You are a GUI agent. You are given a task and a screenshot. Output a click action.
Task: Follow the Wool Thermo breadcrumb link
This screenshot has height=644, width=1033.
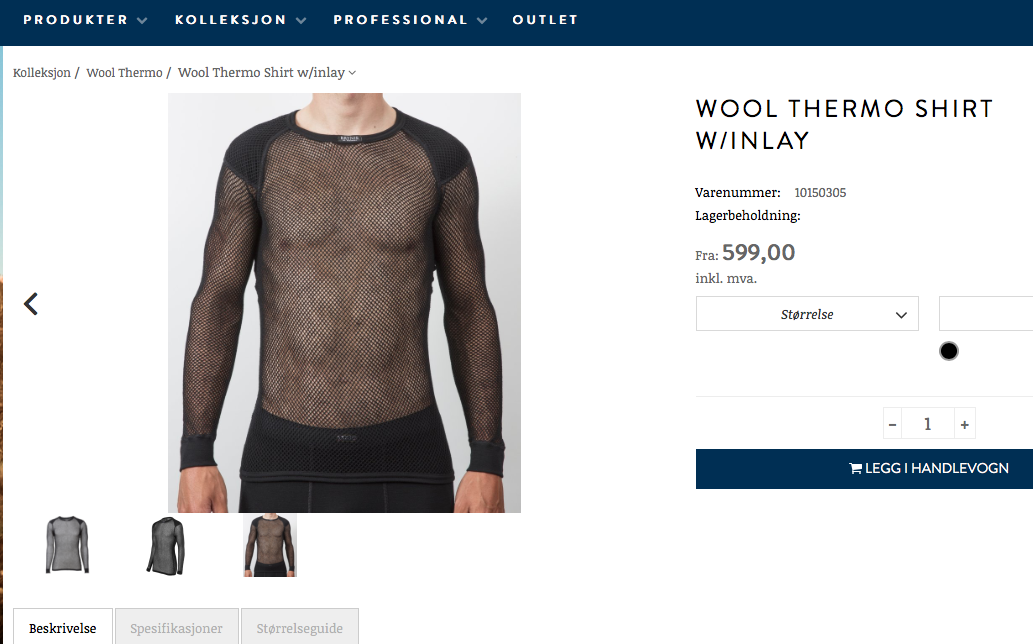(x=124, y=72)
